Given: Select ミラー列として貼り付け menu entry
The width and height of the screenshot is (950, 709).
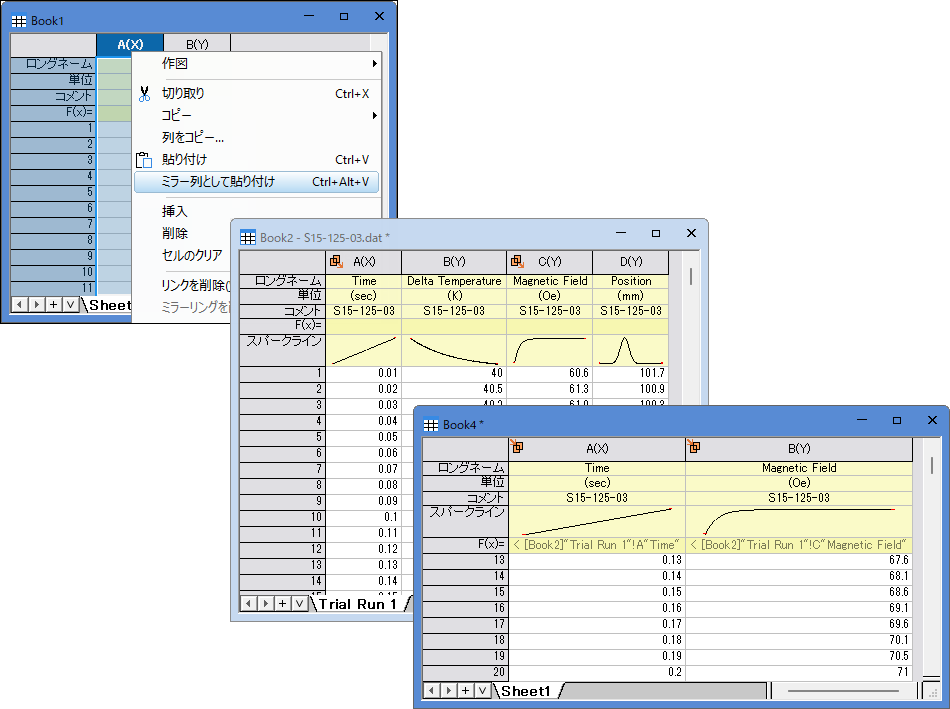Looking at the screenshot, I should pos(257,182).
